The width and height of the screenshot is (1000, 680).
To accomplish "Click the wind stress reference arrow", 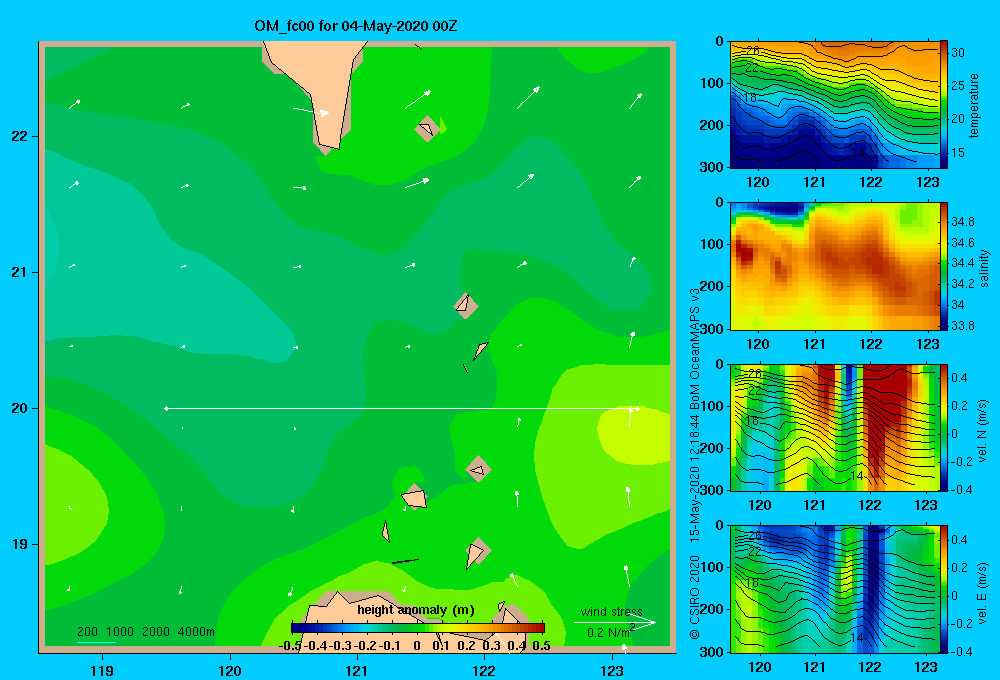I will coord(614,623).
